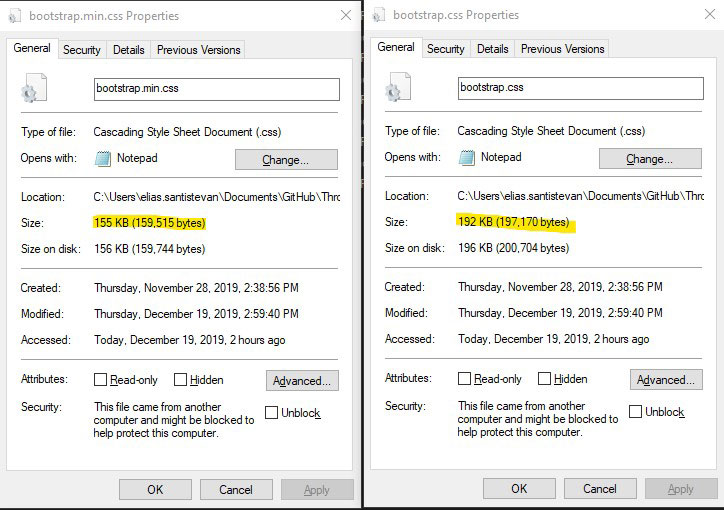This screenshot has height=510, width=724.
Task: Click the Notepad icon in bootstrap.css dialog
Action: 467,158
